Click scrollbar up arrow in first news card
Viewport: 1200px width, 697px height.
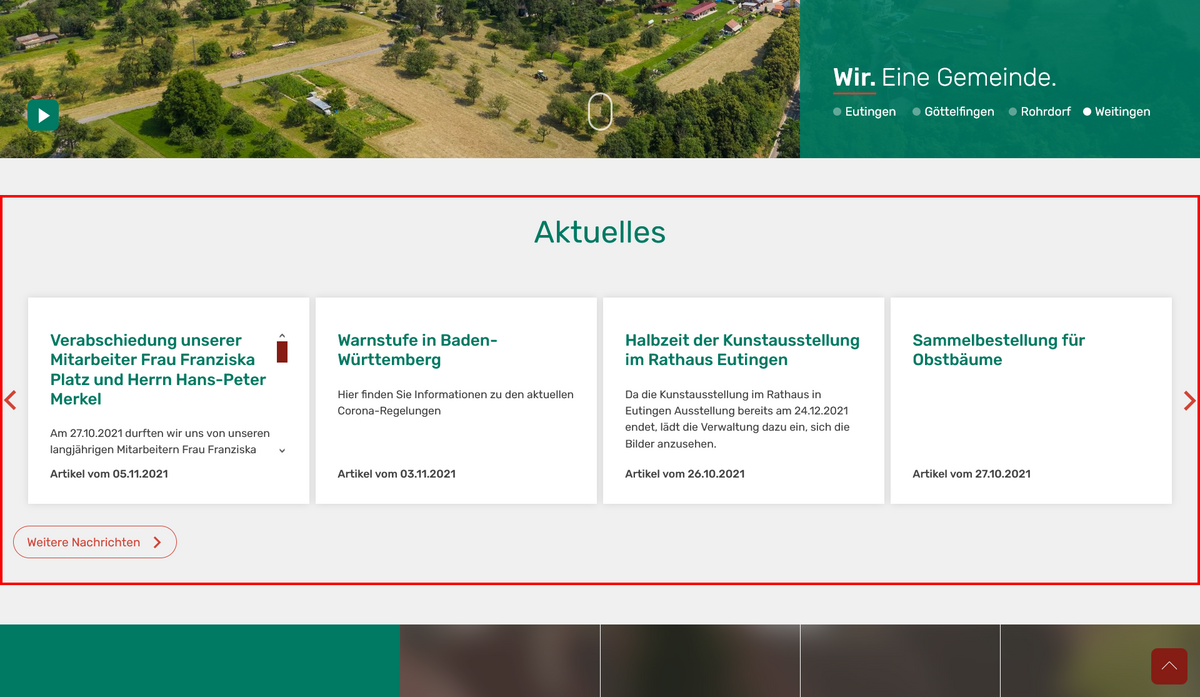(x=282, y=336)
